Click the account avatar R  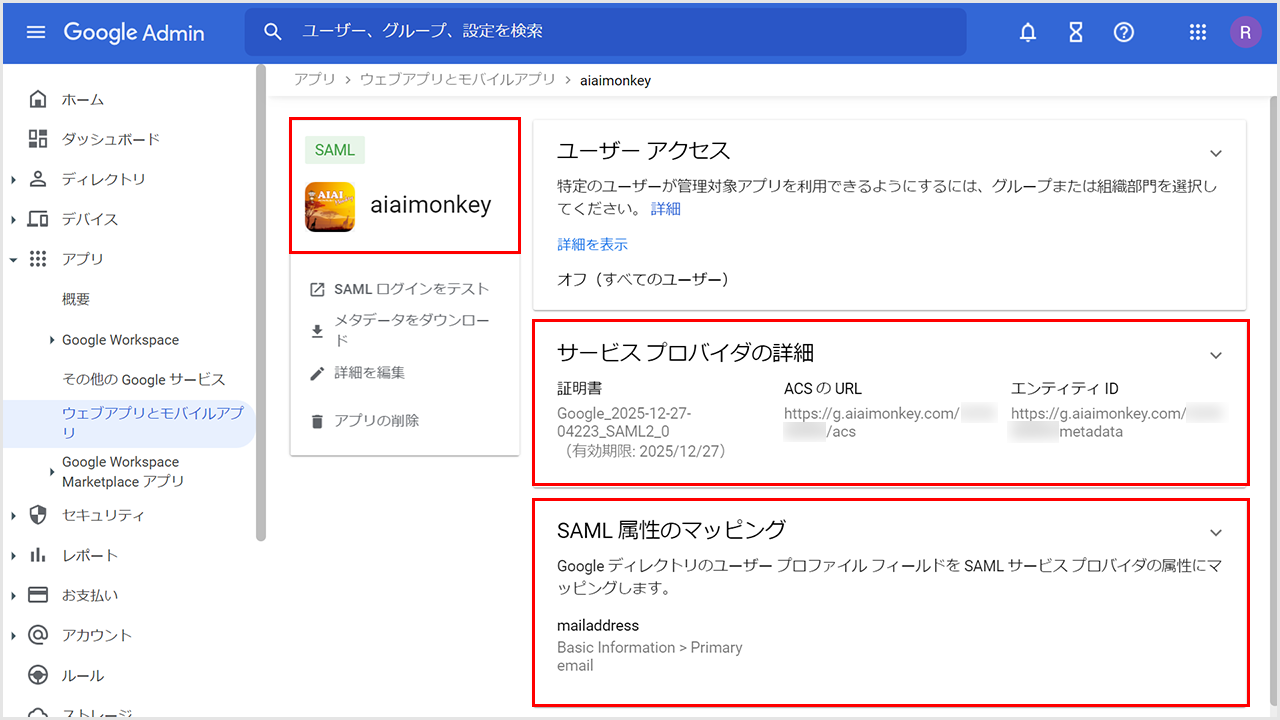pyautogui.click(x=1245, y=32)
